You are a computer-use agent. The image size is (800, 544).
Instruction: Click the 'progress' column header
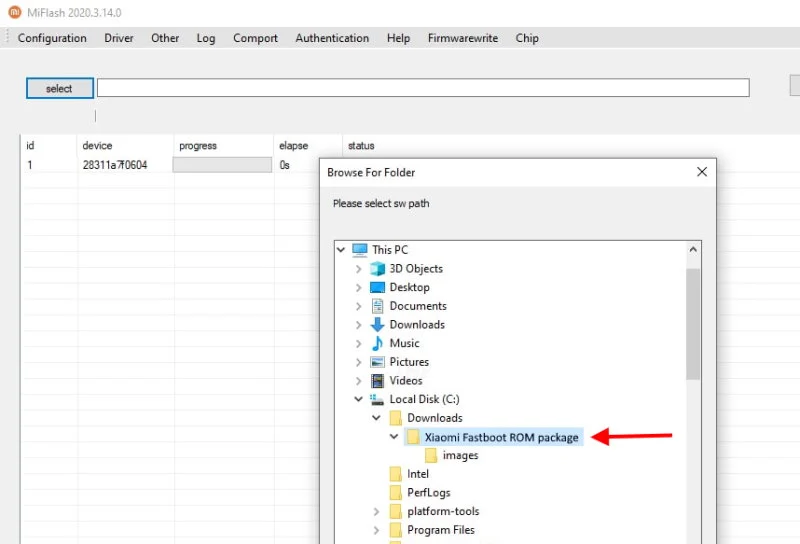(x=198, y=145)
